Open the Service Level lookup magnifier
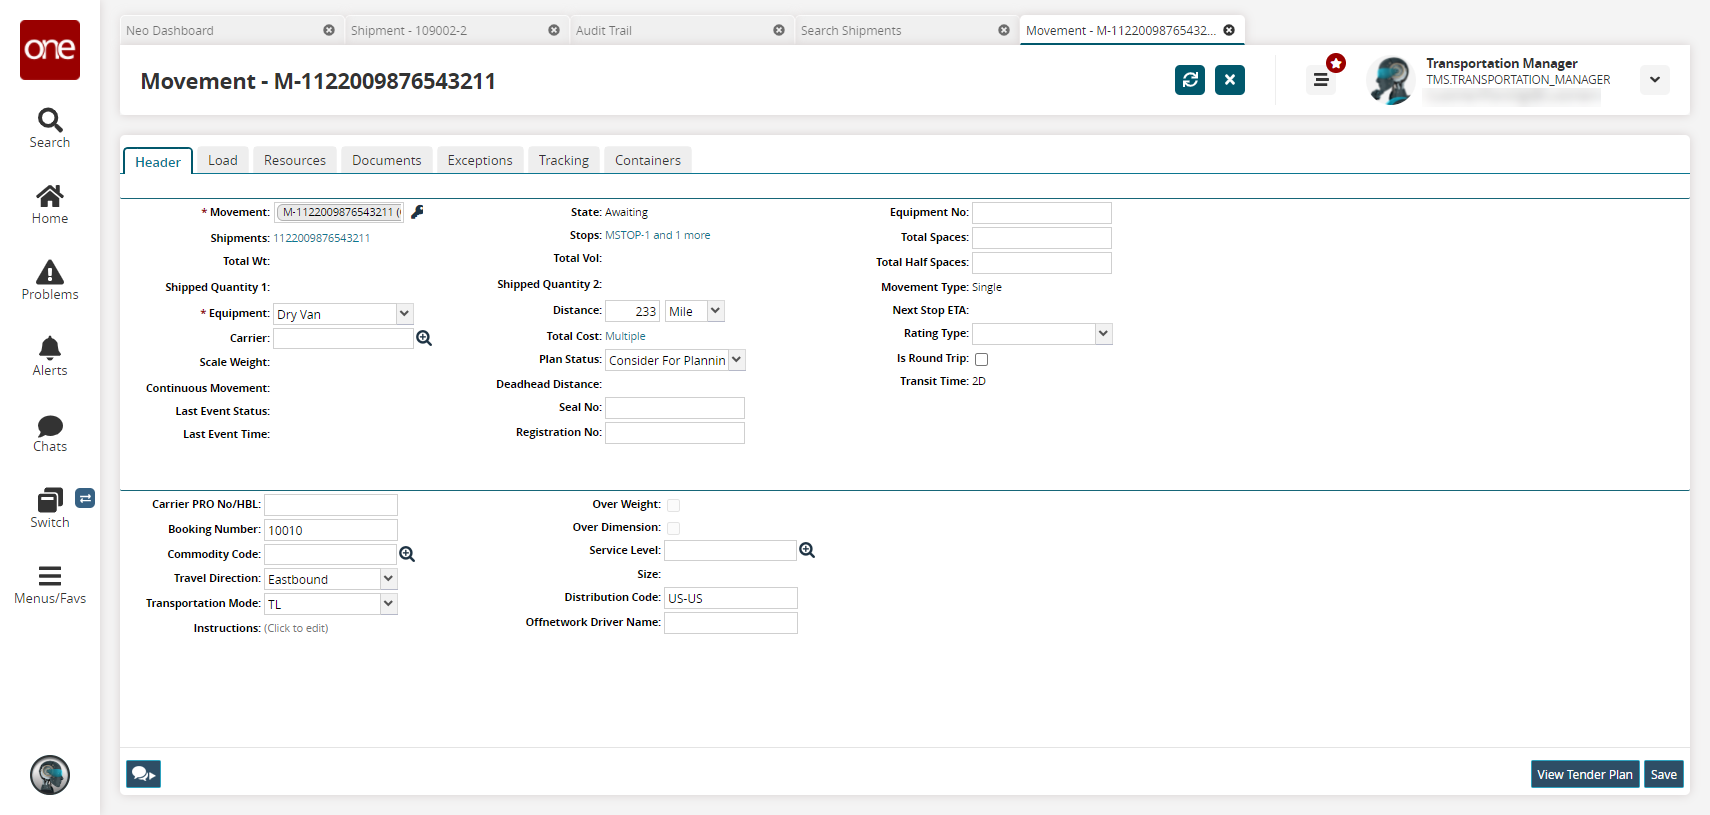The image size is (1710, 815). (x=807, y=551)
